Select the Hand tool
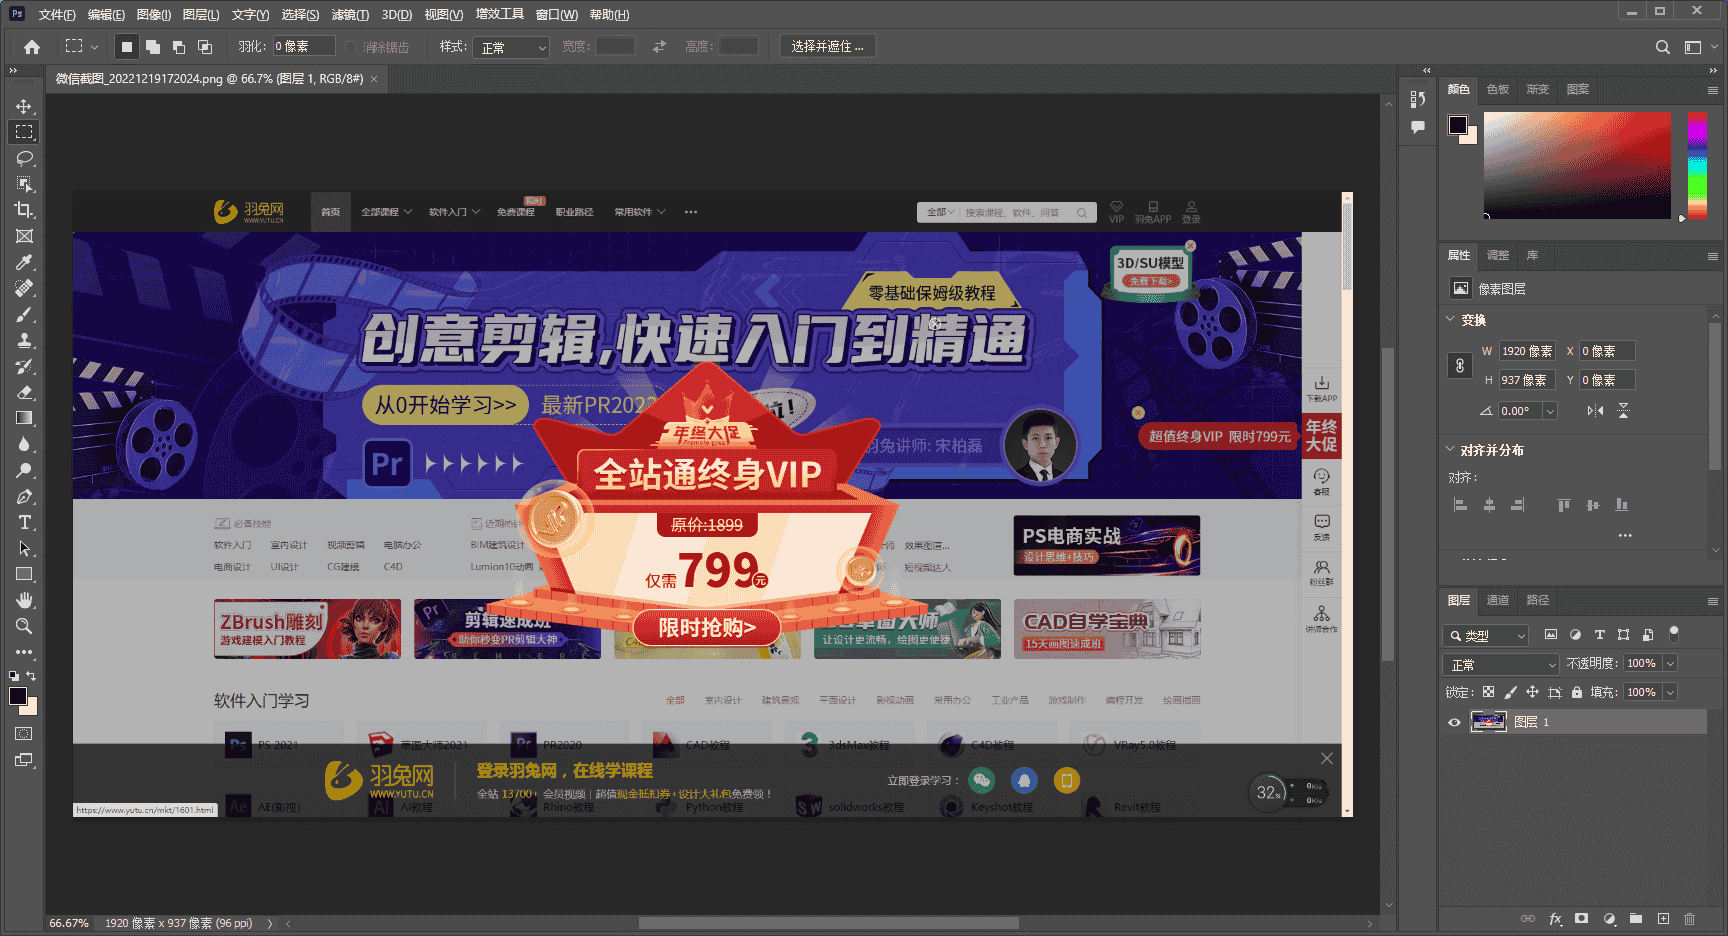The height and width of the screenshot is (936, 1728). click(x=24, y=600)
